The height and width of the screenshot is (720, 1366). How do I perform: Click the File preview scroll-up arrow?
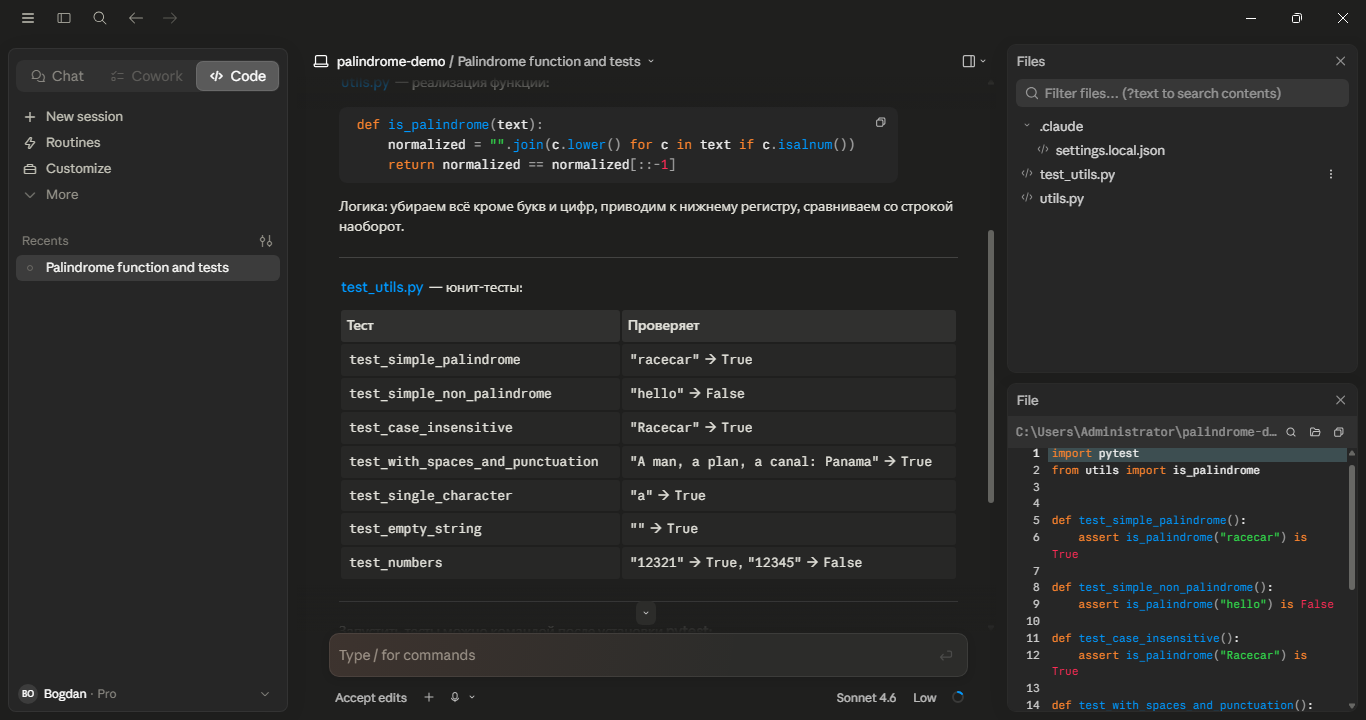1354,453
